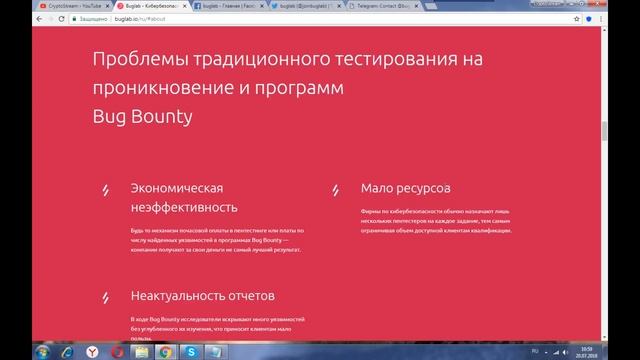Open the Windows Start menu

point(42,352)
